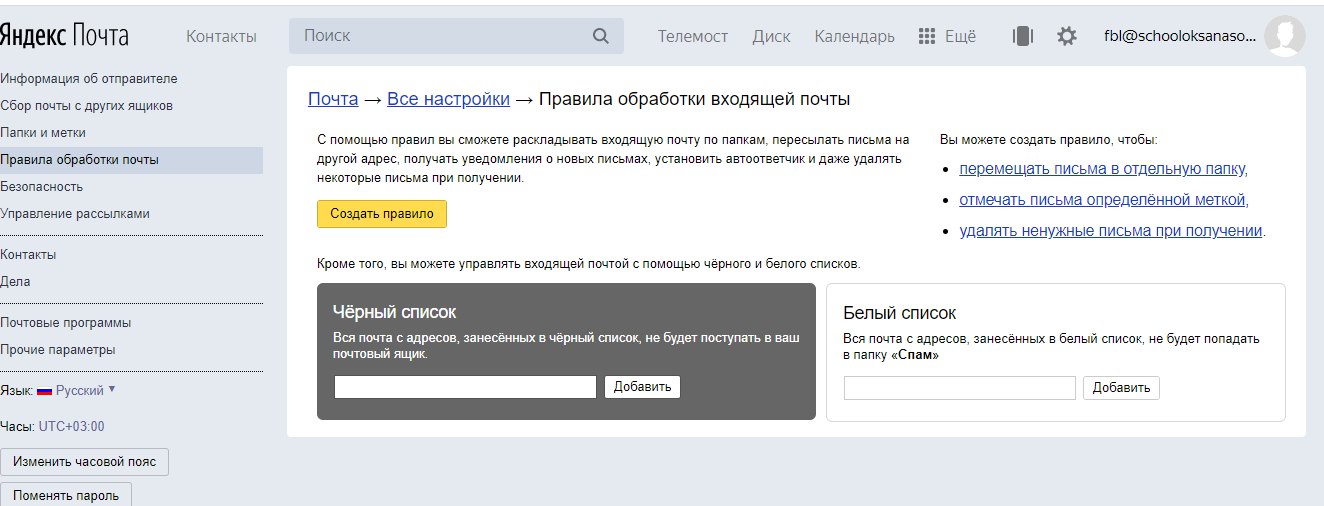Viewport: 1324px width, 506px height.
Task: Click Добавить in the Белый список
Action: 1121,388
